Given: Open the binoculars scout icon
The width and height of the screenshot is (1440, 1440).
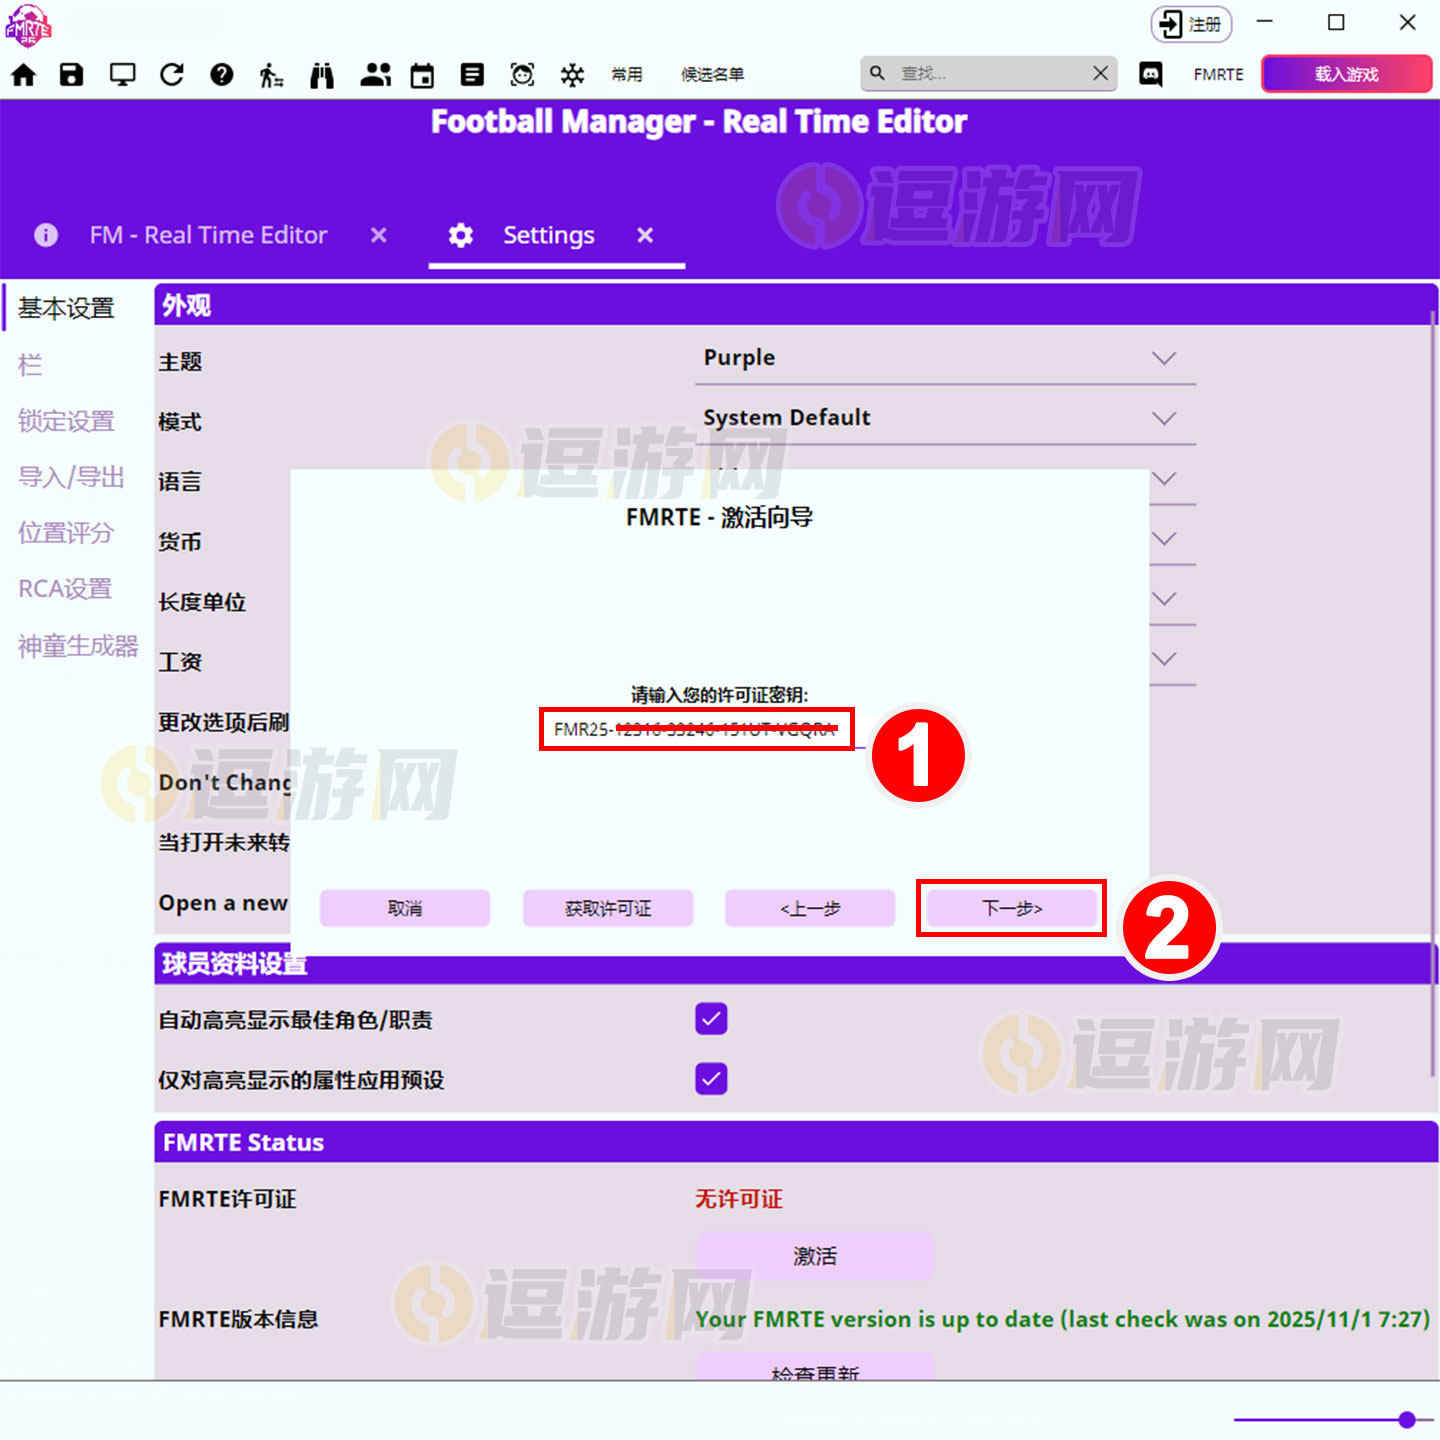Looking at the screenshot, I should 322,74.
